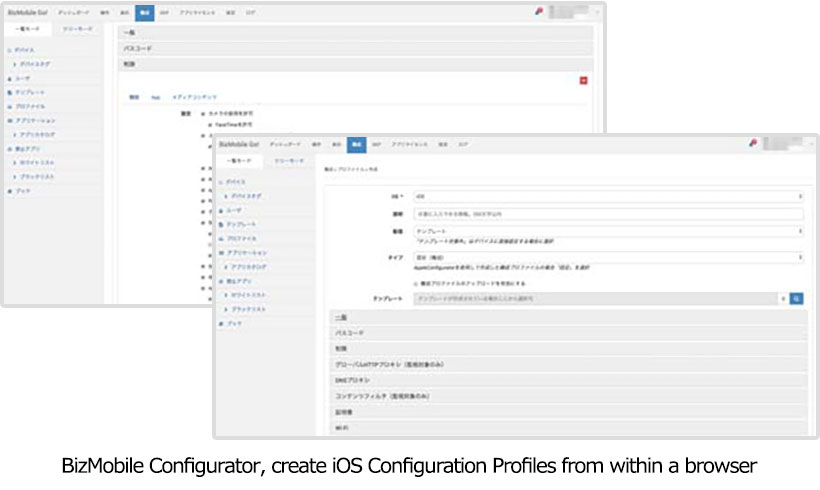Screen dimensions: 820x490
Task: Toggle the FaceTimeを許可 checkbox in the back window
Action: point(210,125)
